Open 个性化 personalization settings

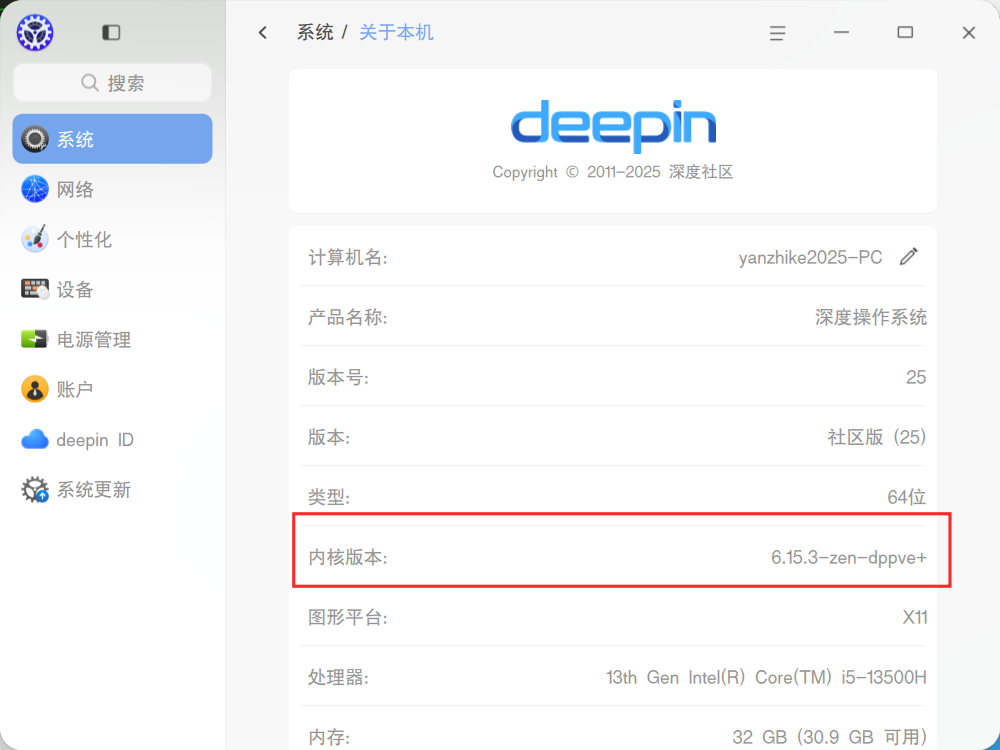[x=112, y=239]
